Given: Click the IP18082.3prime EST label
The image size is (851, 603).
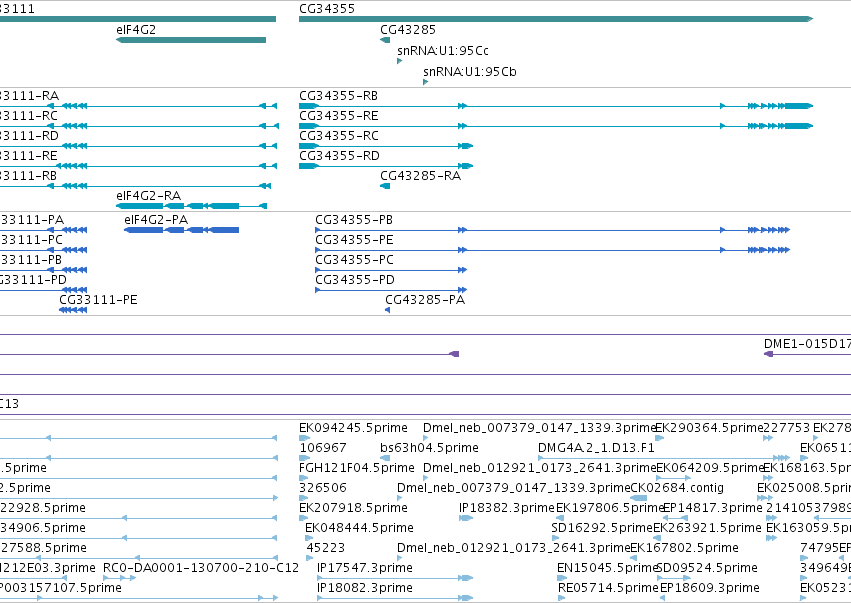Looking at the screenshot, I should (365, 588).
